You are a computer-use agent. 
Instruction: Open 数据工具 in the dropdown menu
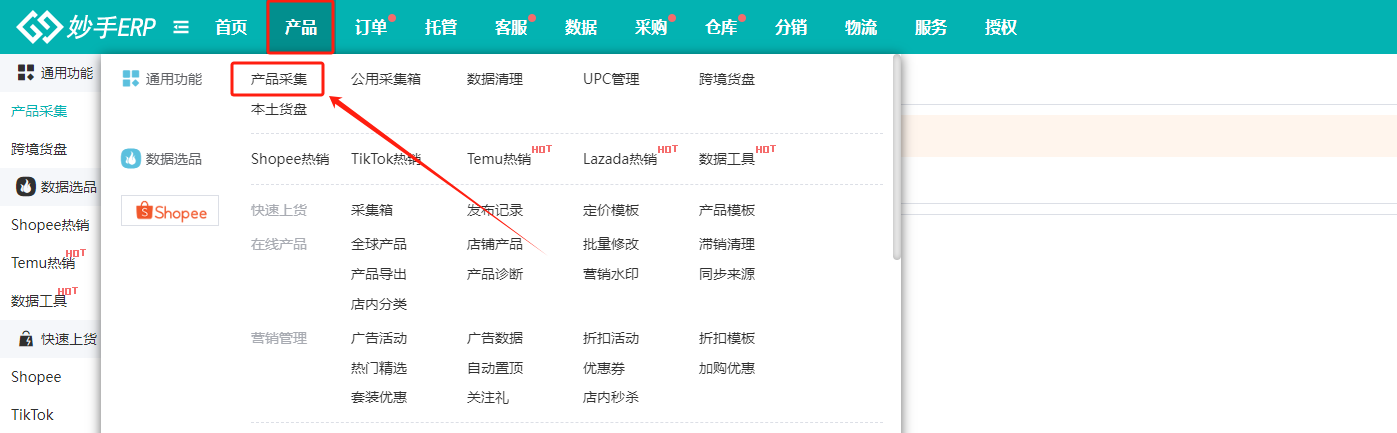[x=727, y=158]
